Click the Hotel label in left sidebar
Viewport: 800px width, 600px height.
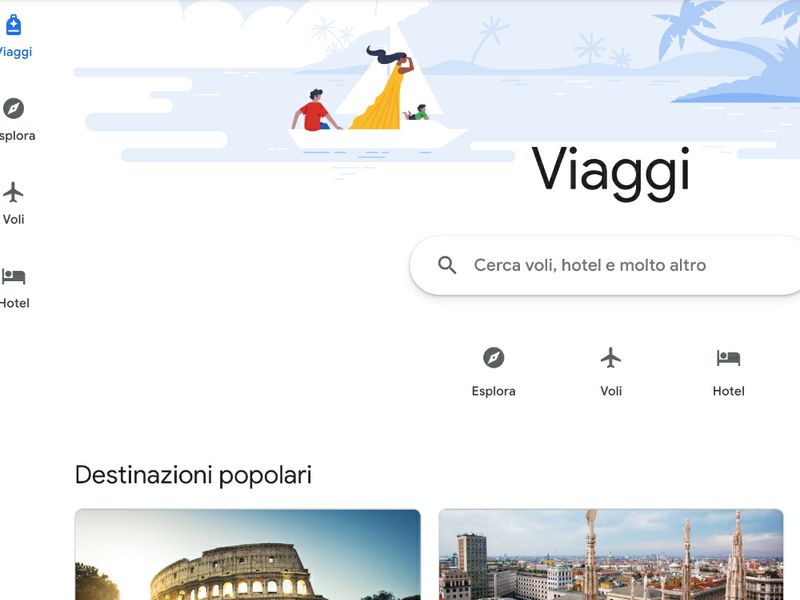coord(15,303)
